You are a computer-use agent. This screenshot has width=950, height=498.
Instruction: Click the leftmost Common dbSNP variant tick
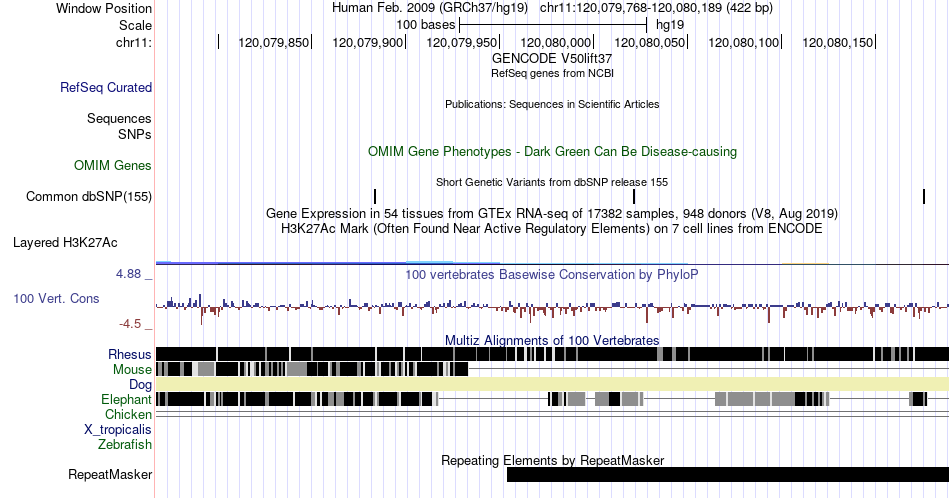coord(375,196)
